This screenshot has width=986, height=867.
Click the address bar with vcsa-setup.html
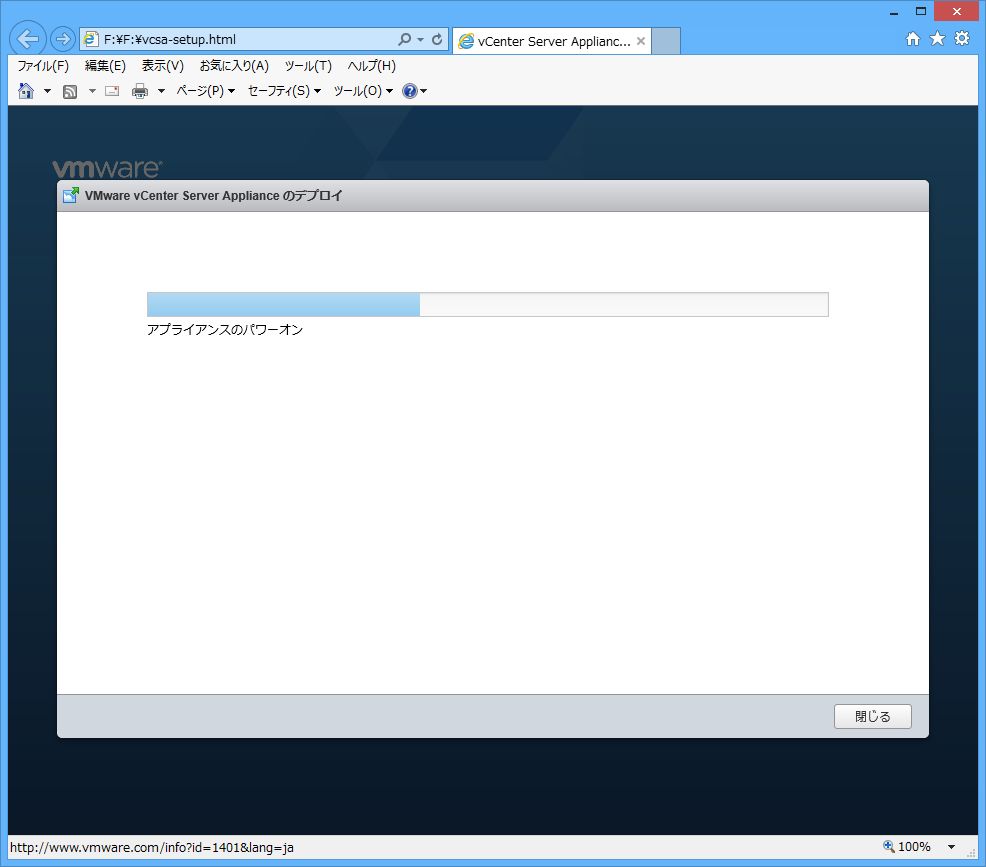[239, 40]
